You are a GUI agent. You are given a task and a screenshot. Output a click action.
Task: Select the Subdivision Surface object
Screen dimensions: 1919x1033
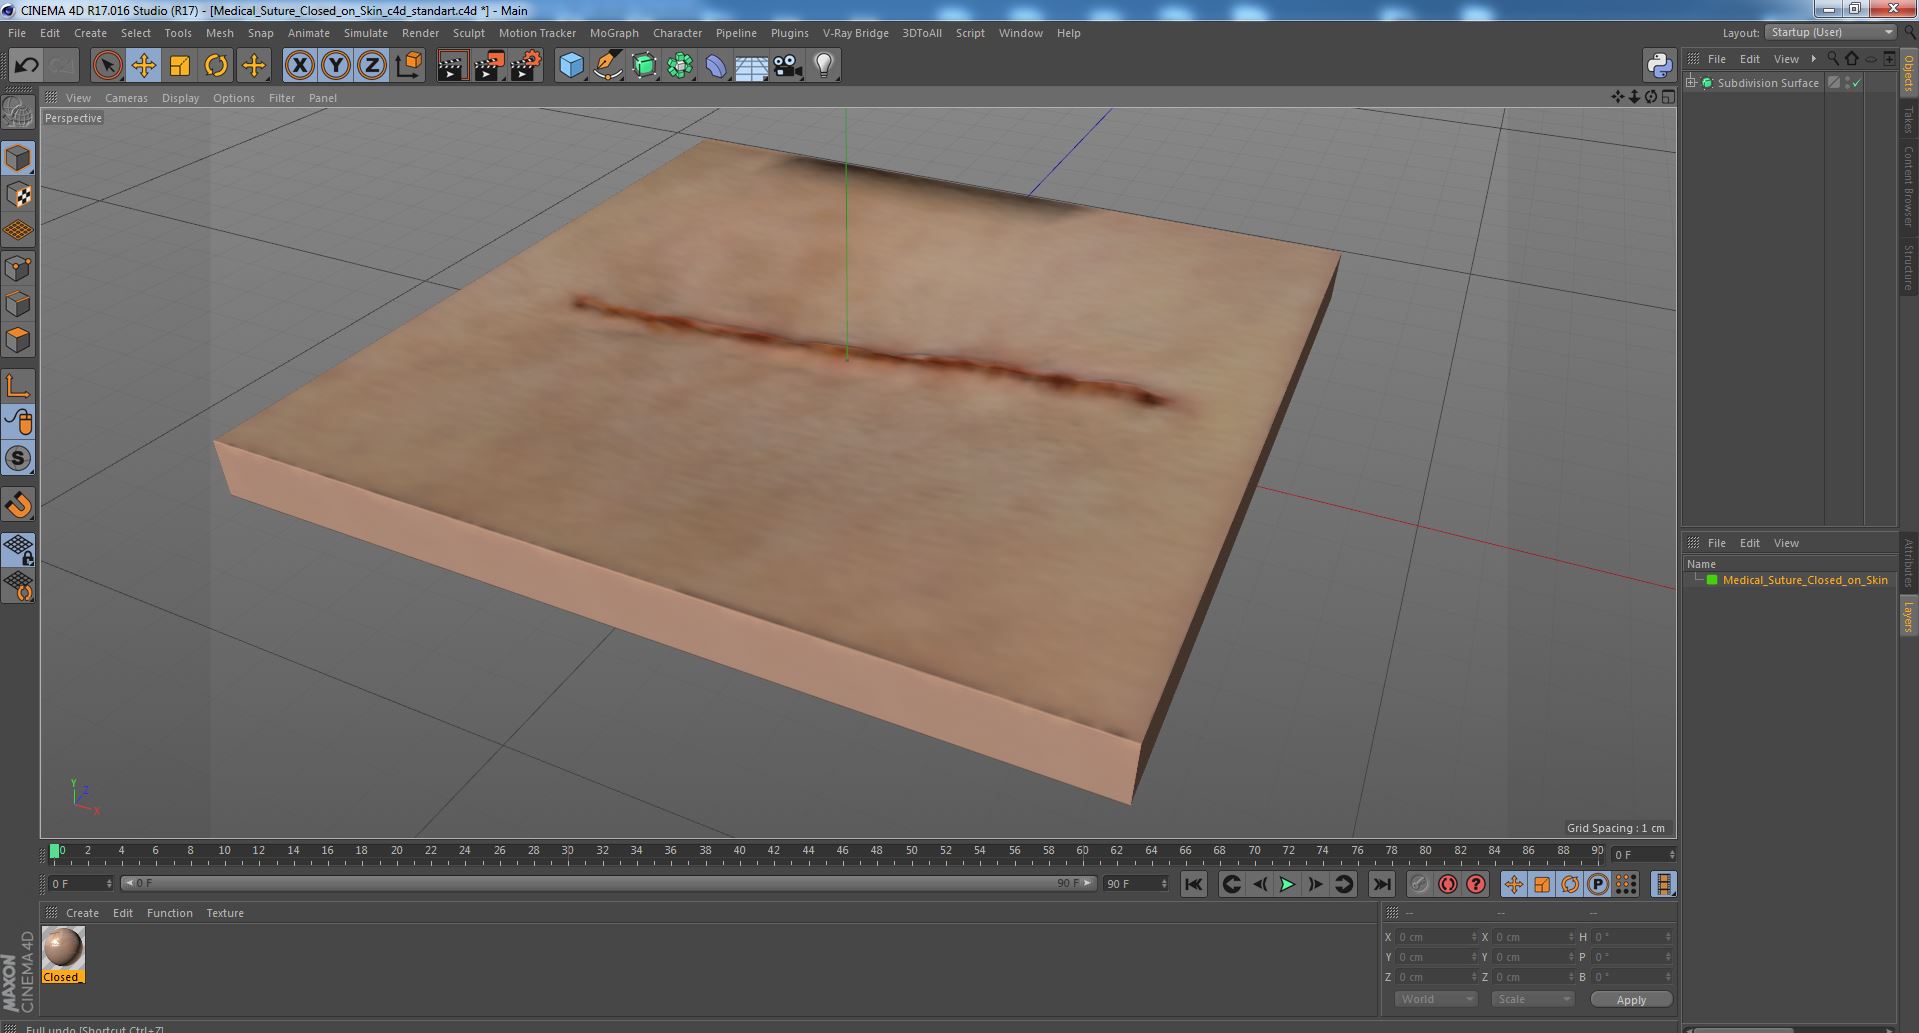click(x=1768, y=83)
